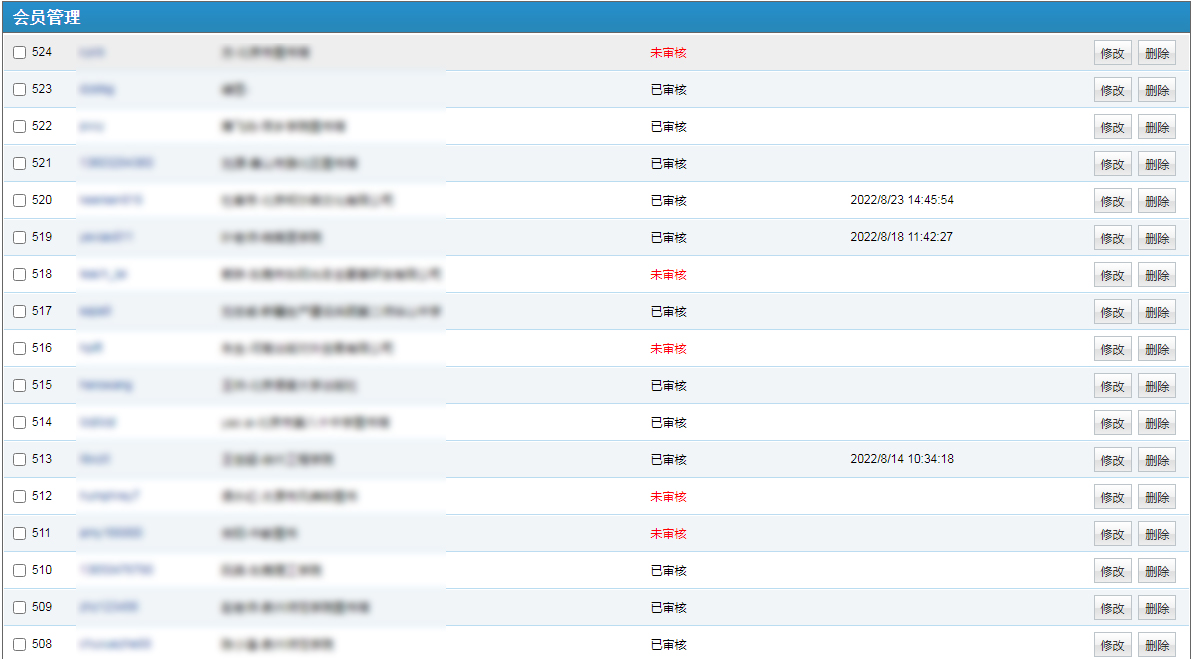Check the checkbox for member 524
Viewport: 1197px width, 659px height.
19,53
